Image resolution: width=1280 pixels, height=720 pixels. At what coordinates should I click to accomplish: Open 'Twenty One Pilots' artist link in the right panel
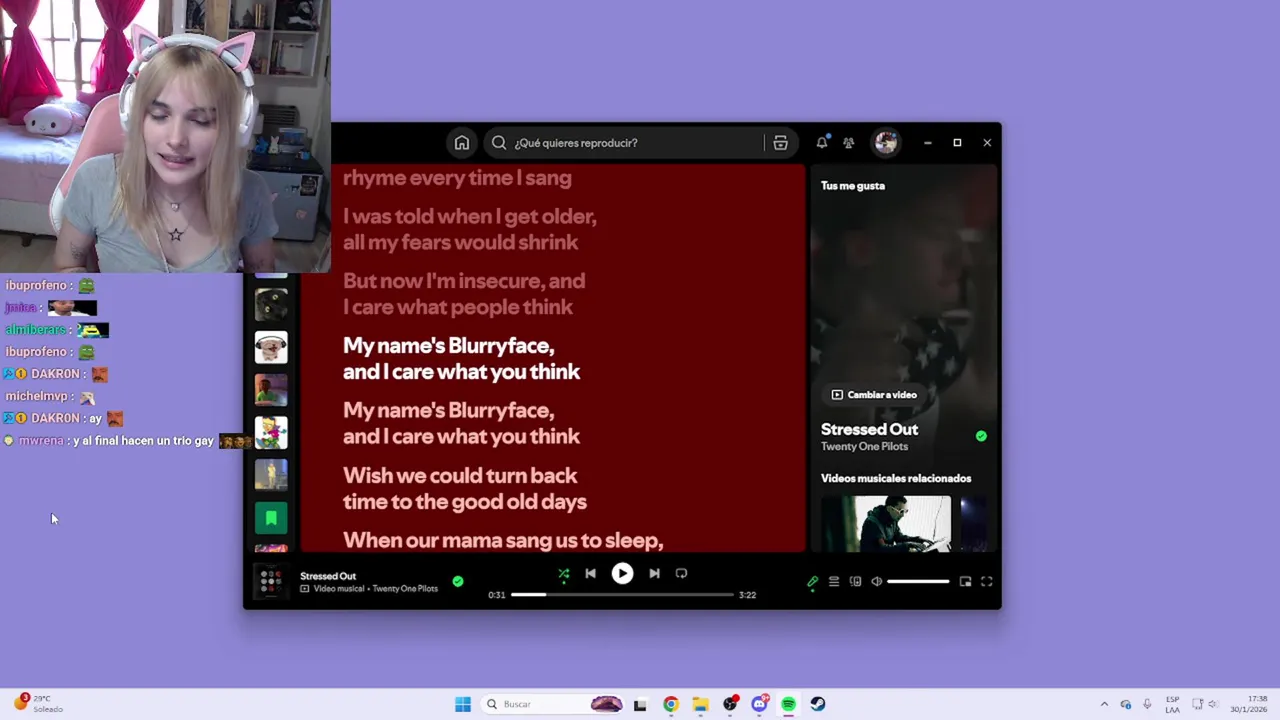(x=864, y=446)
